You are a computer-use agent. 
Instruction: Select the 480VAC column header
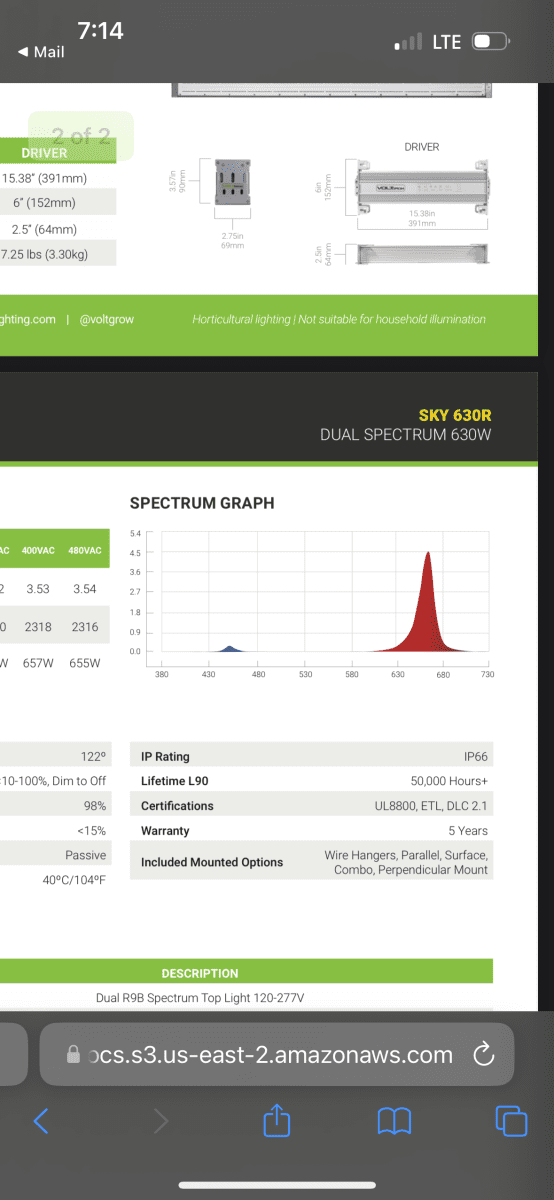[x=85, y=551]
